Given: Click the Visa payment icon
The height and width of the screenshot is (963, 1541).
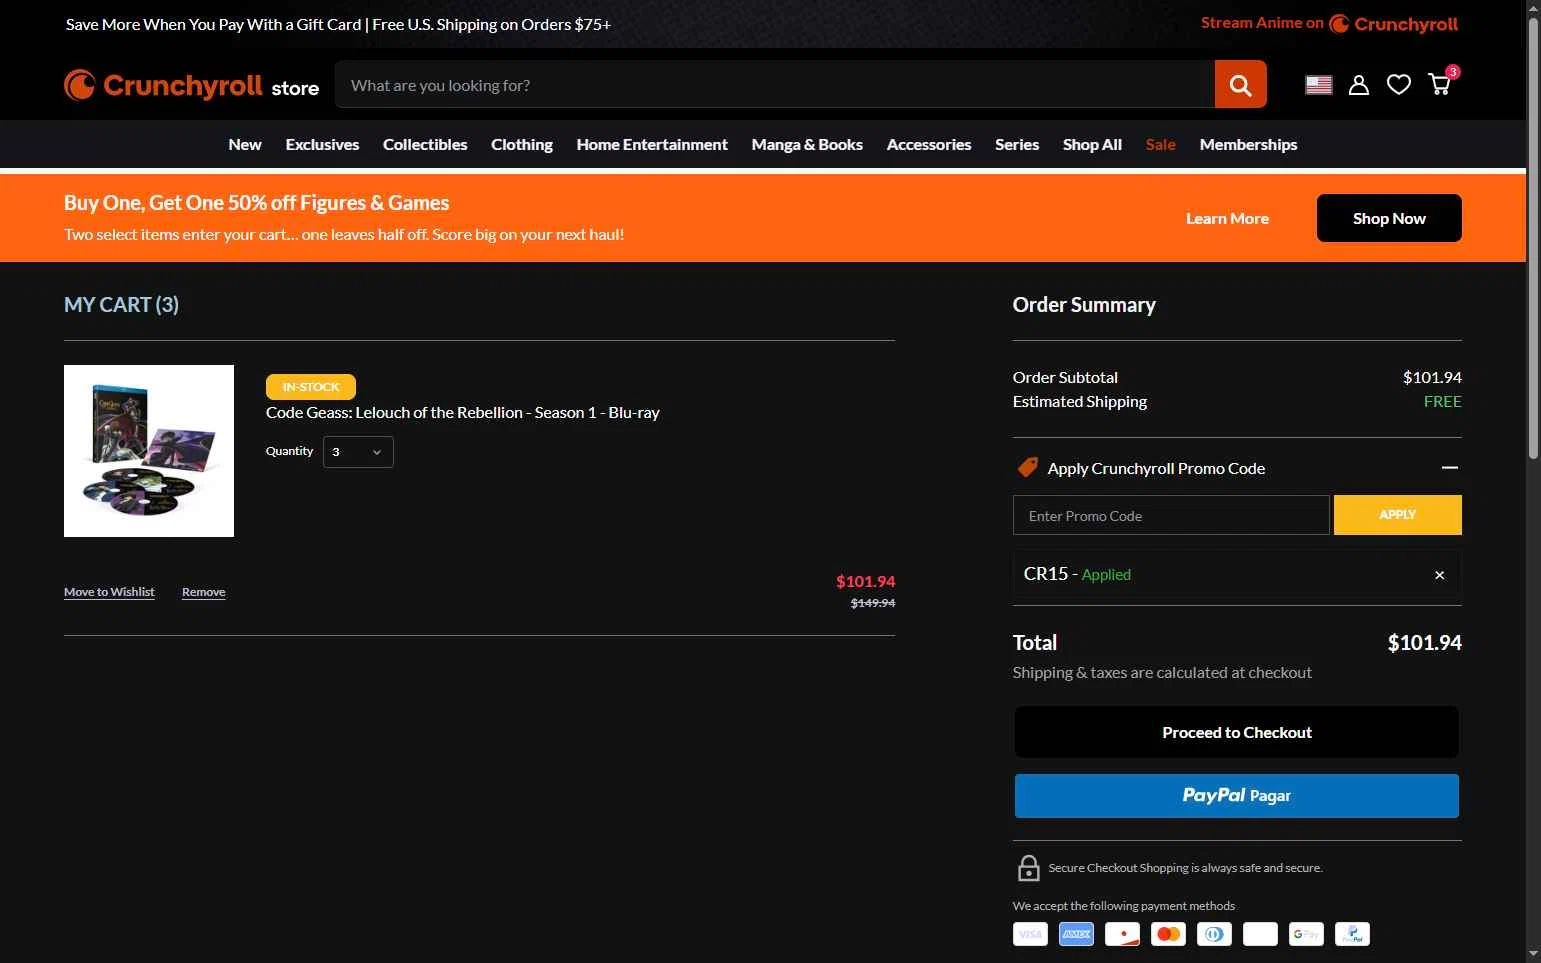Looking at the screenshot, I should coord(1030,934).
